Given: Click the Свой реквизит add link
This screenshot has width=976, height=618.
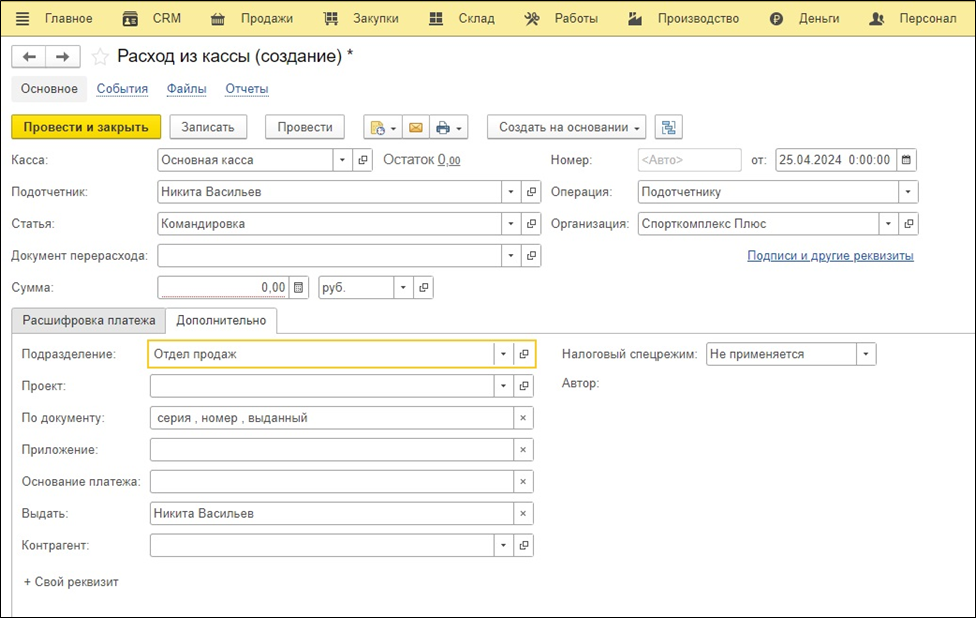Looking at the screenshot, I should tap(71, 582).
